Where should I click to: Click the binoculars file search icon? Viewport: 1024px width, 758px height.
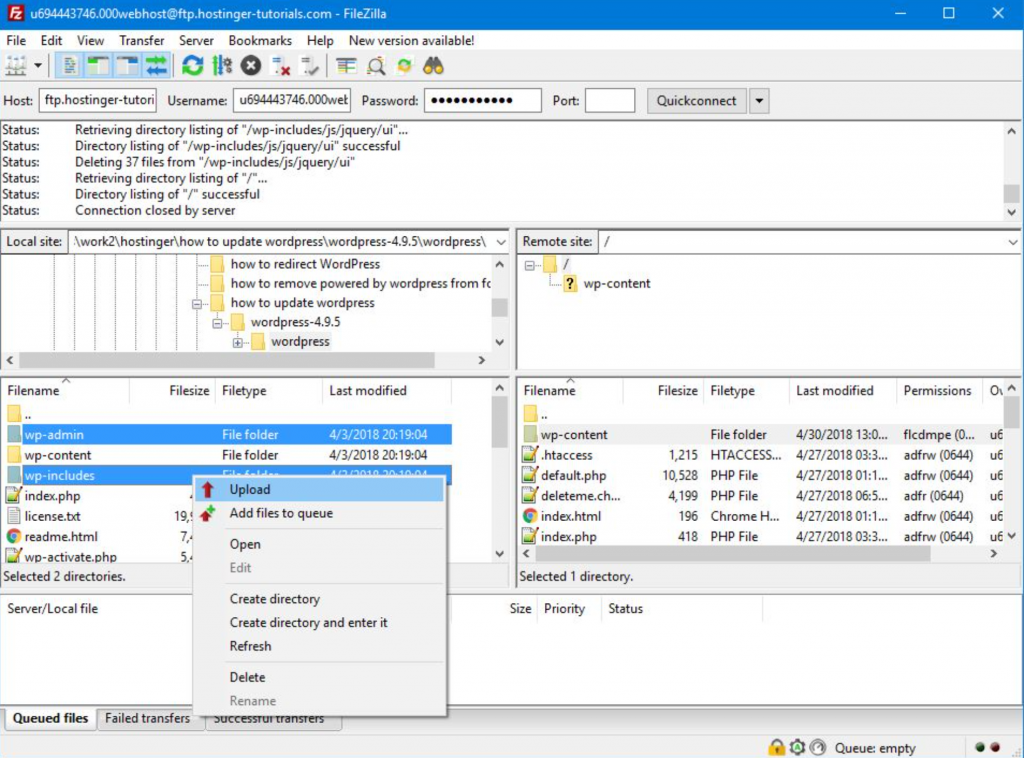click(433, 66)
